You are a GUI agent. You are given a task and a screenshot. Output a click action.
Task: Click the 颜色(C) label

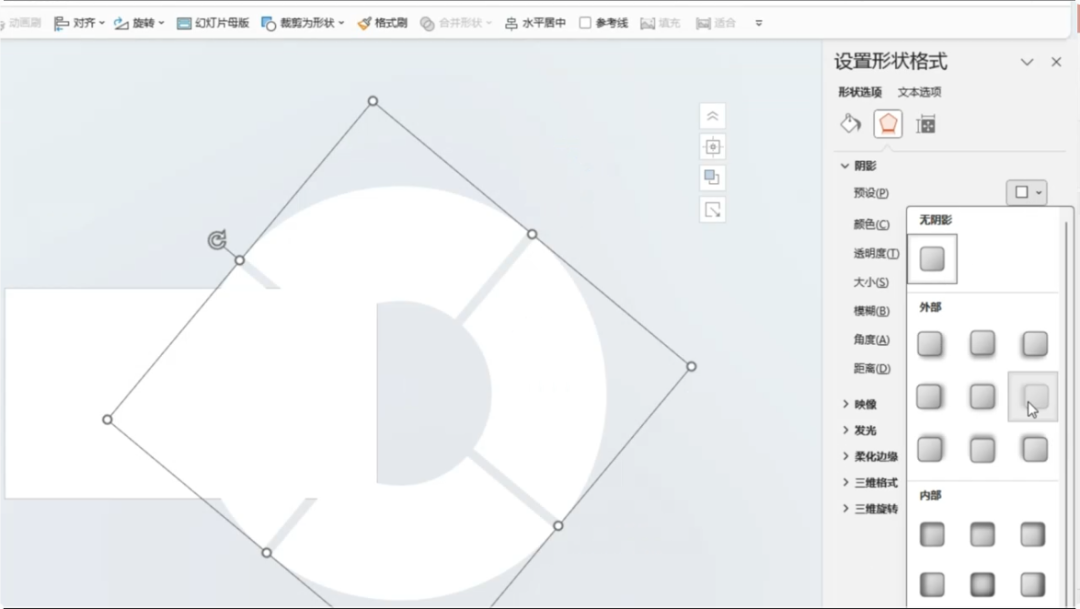click(871, 225)
